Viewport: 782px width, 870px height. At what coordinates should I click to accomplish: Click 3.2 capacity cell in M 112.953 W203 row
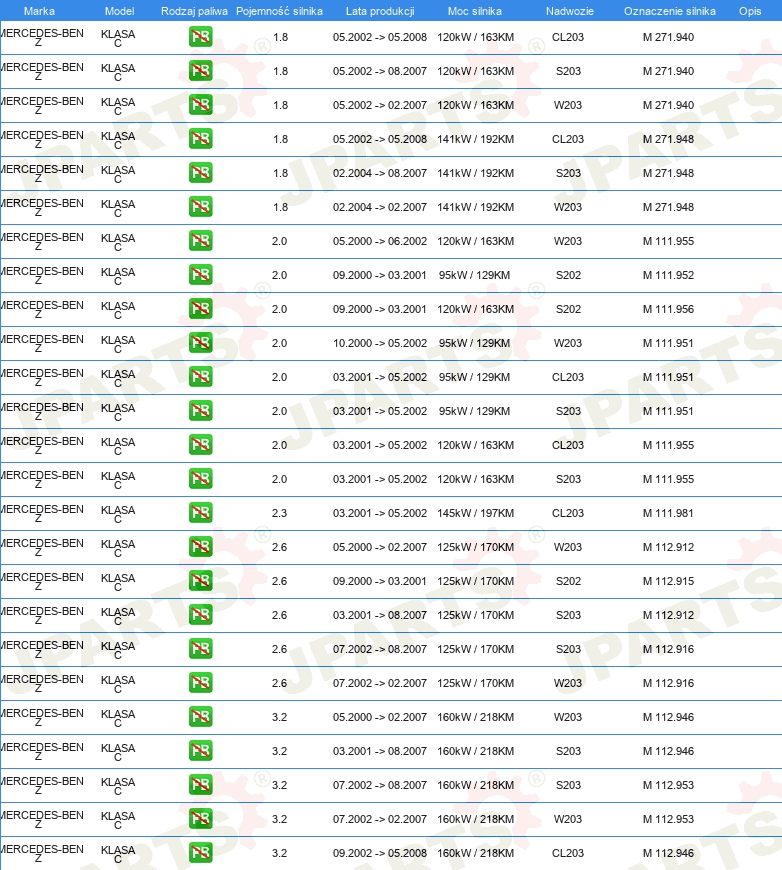click(x=279, y=819)
